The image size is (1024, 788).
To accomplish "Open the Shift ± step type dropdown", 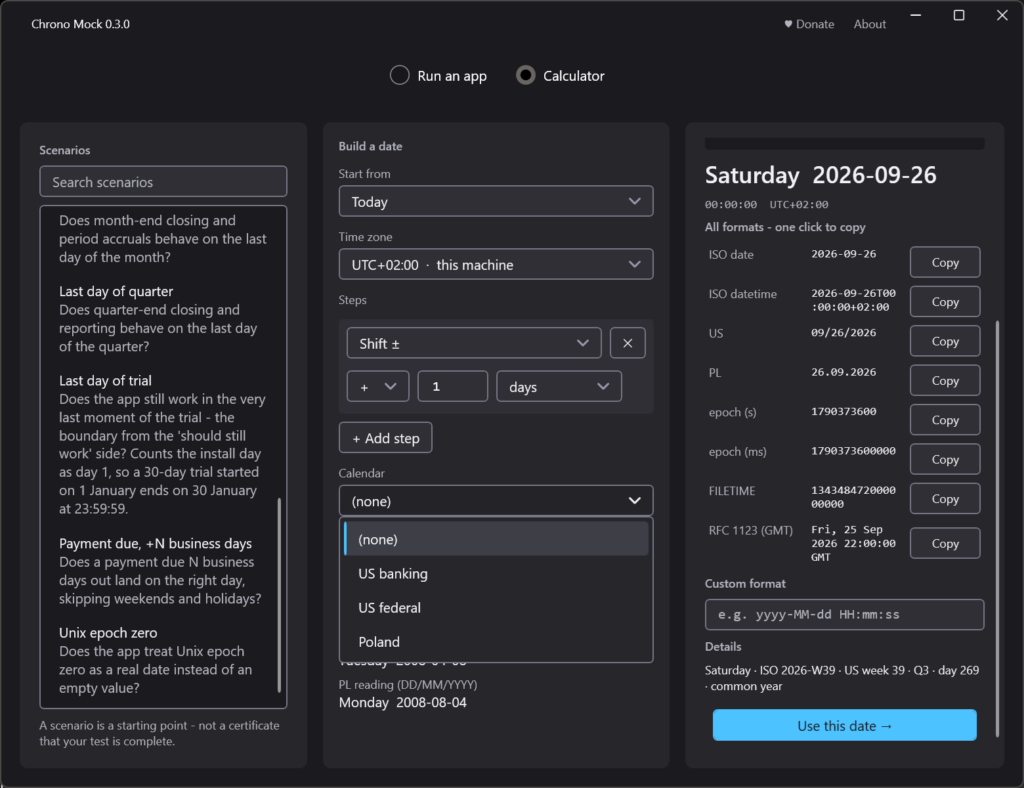I will [473, 343].
